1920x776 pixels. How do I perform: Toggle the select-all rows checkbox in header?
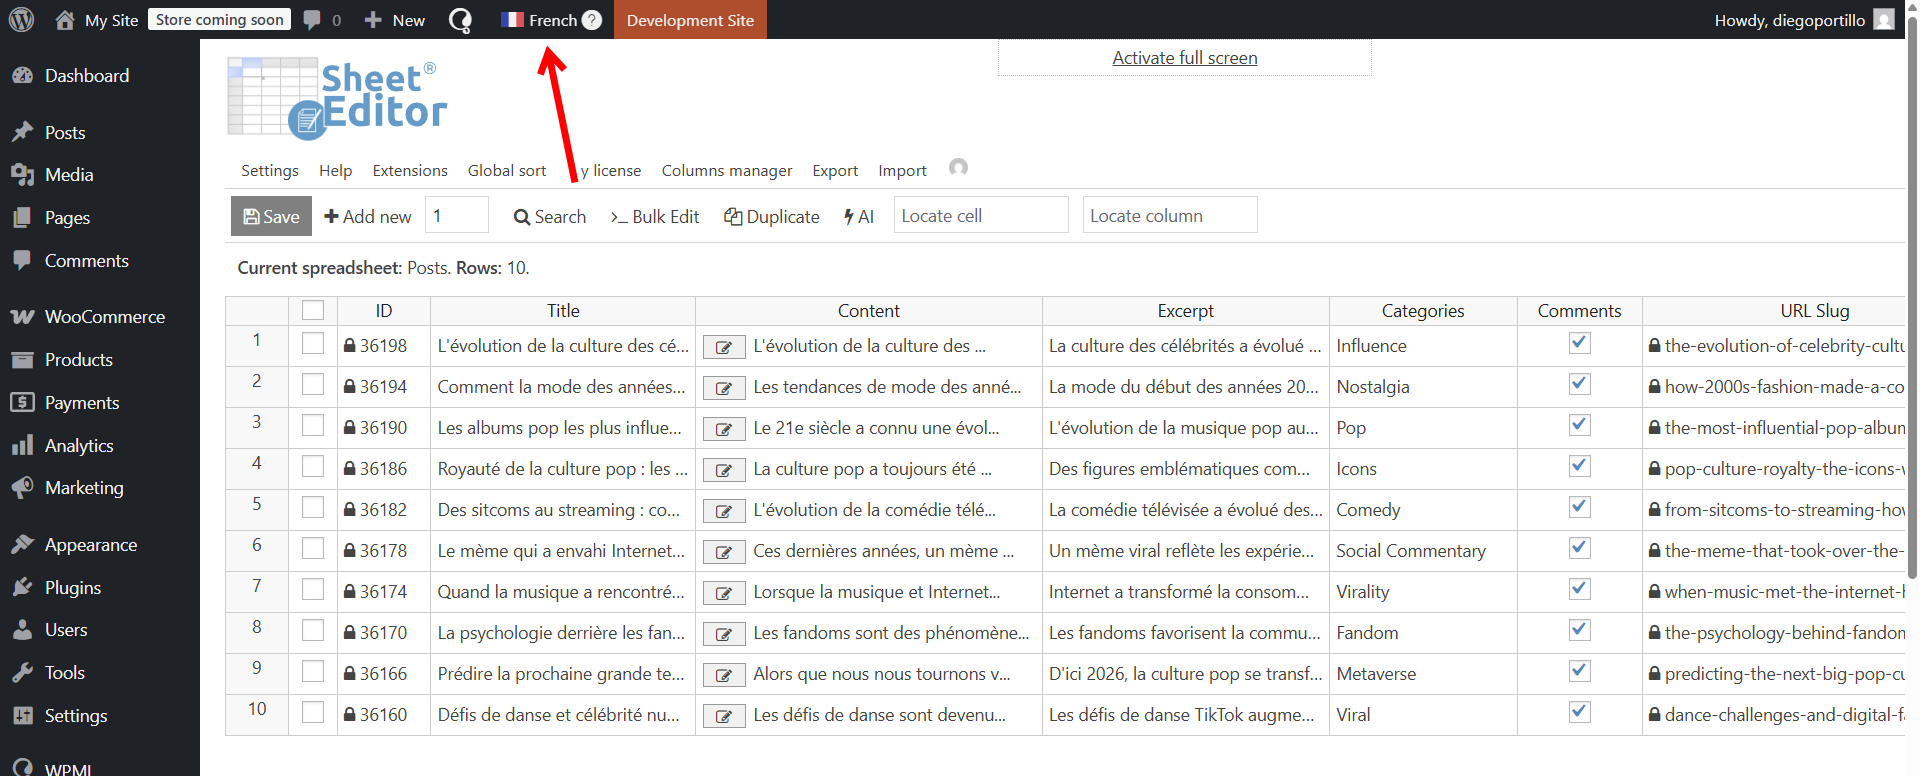313,311
